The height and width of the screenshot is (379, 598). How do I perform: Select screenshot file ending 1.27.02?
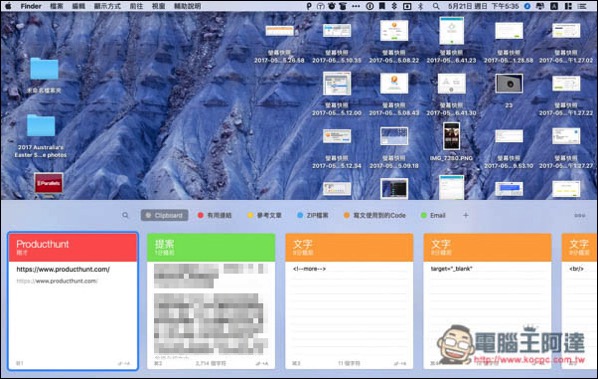pyautogui.click(x=566, y=43)
